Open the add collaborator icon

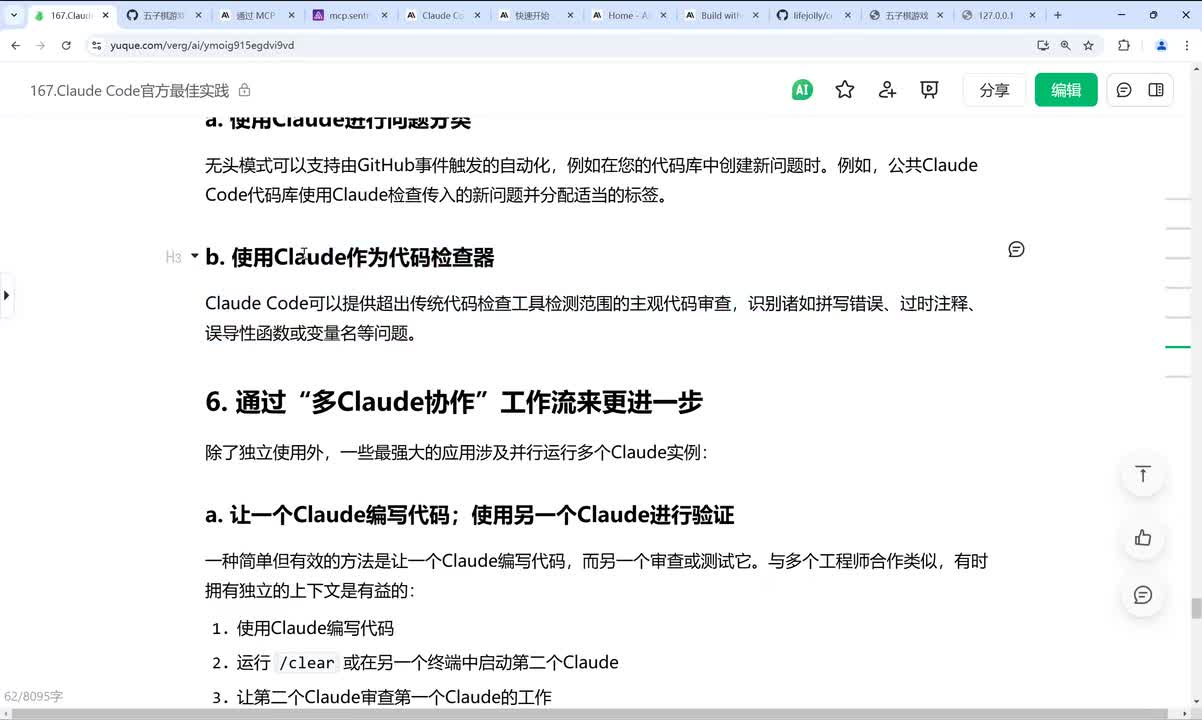[887, 90]
